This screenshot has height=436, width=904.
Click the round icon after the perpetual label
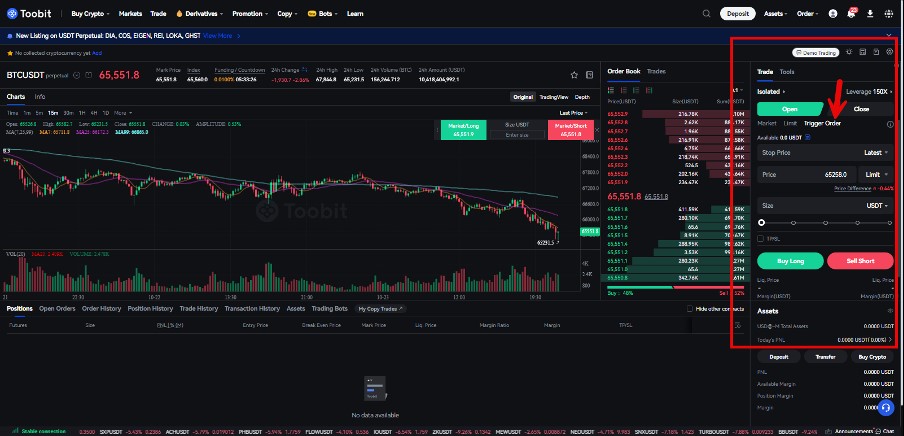[77, 75]
